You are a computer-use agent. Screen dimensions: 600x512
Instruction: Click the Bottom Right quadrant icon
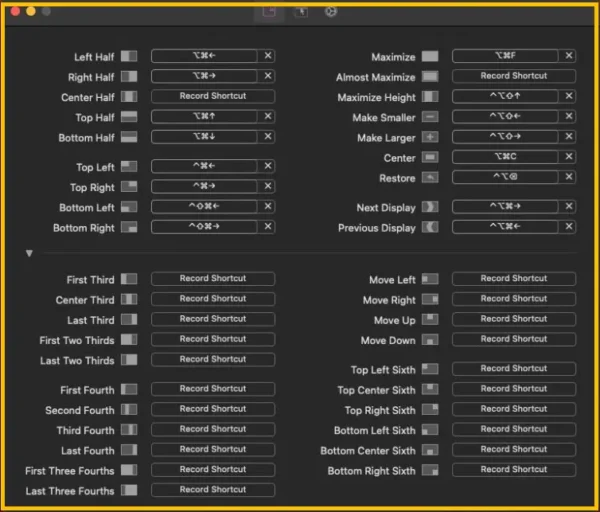(x=129, y=227)
